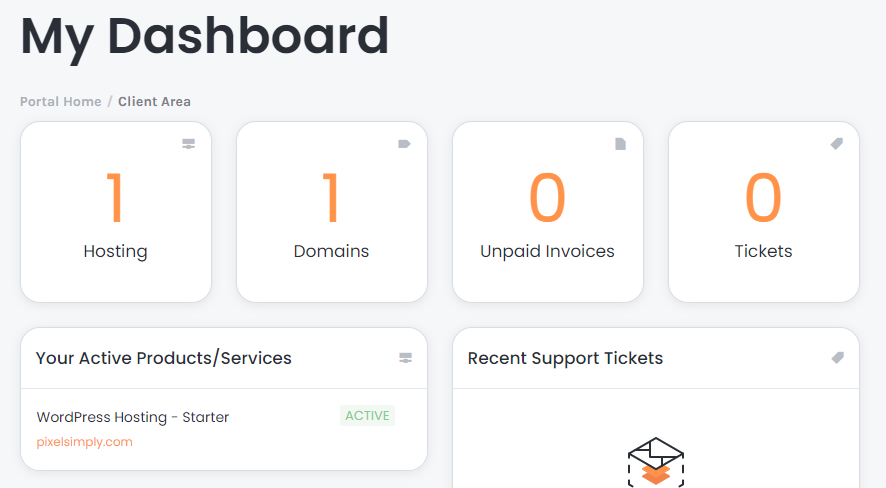This screenshot has width=886, height=488.
Task: Visit the pixelsimply.com domain link
Action: tap(84, 442)
